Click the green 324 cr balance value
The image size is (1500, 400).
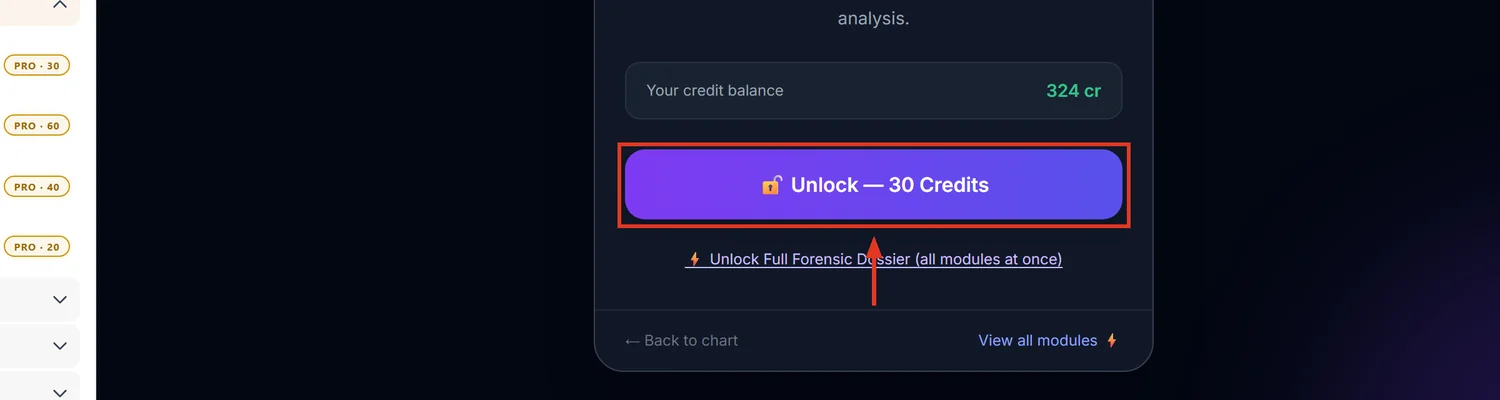click(x=1073, y=91)
